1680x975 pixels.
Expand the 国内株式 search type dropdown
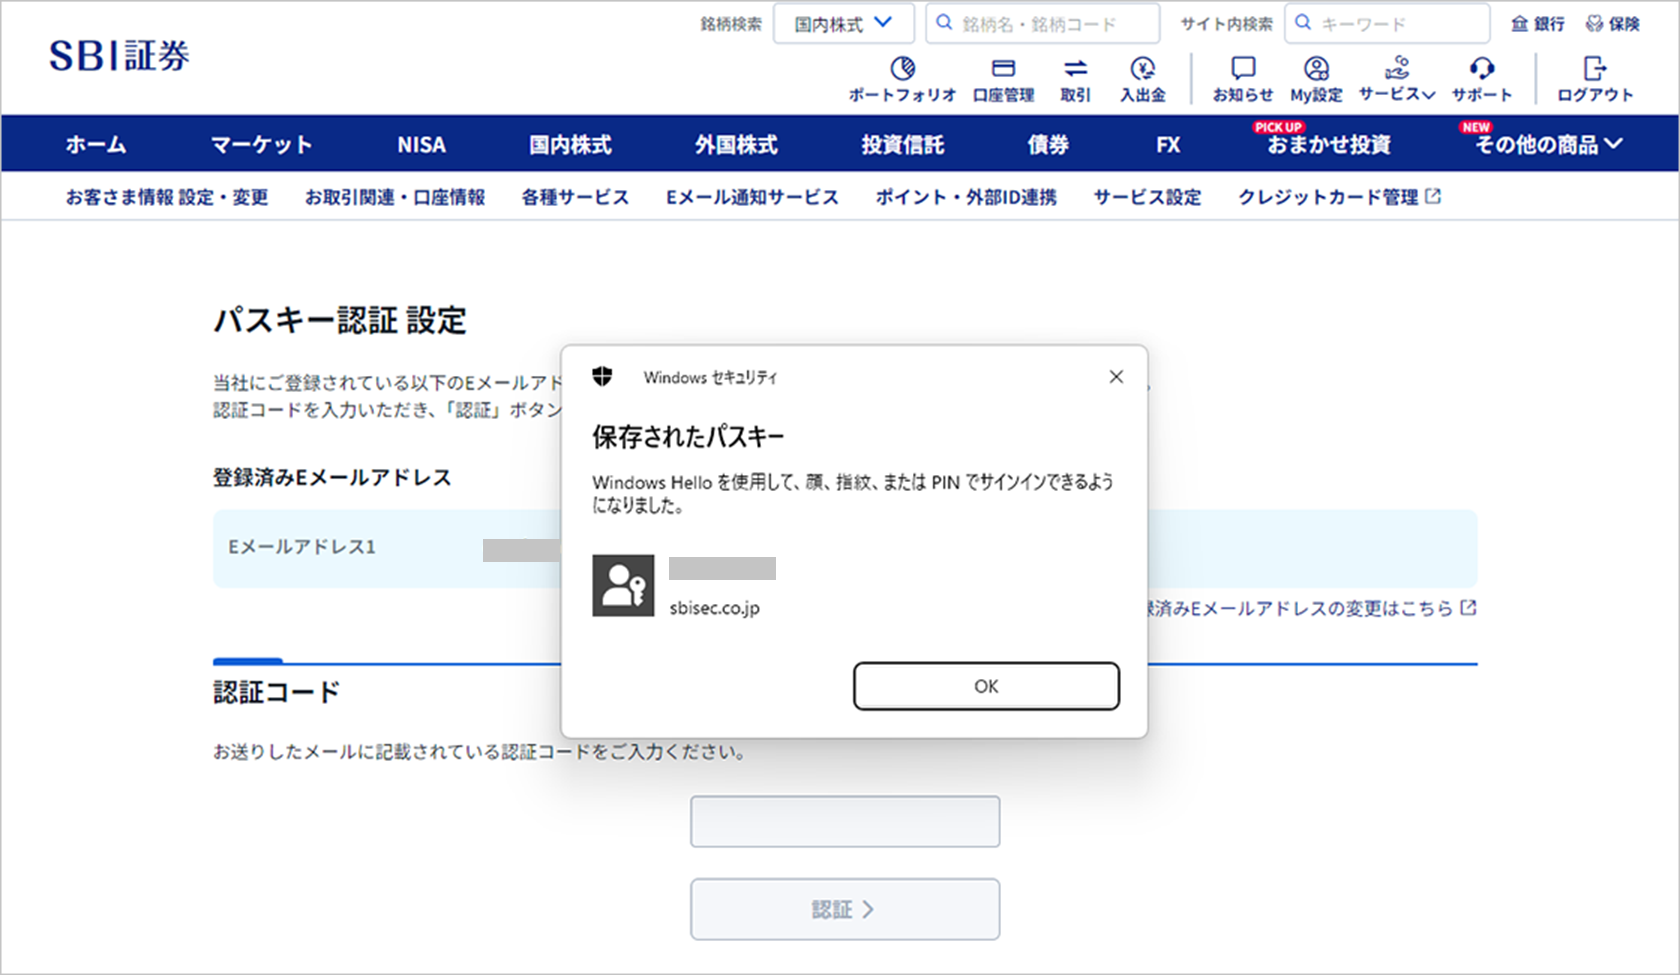(x=843, y=24)
